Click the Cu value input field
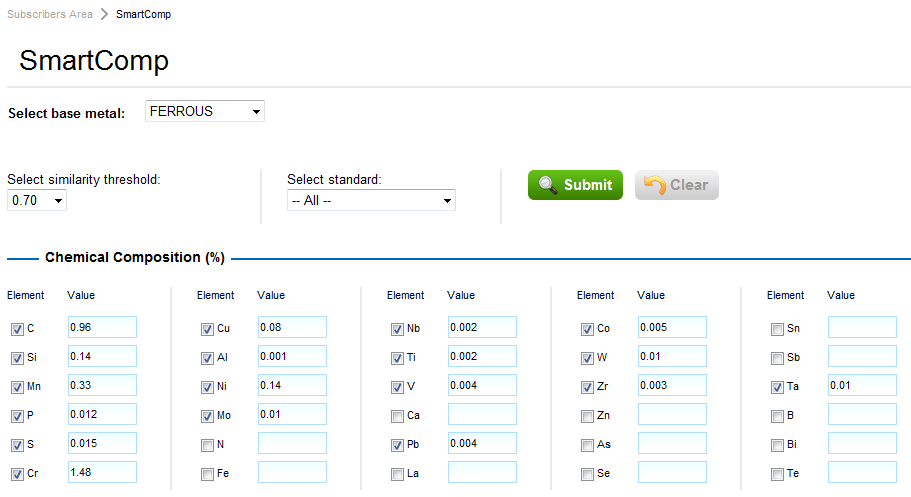 292,327
